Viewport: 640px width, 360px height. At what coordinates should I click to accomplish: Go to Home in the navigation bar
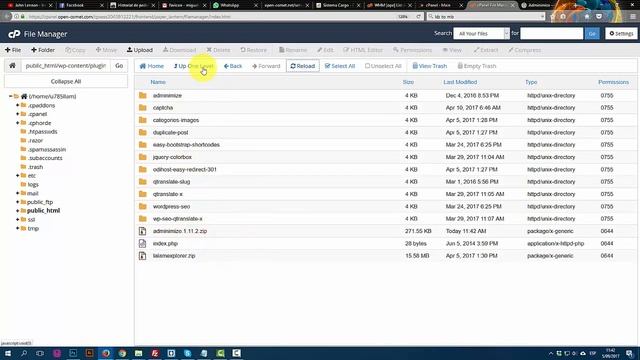coord(151,66)
